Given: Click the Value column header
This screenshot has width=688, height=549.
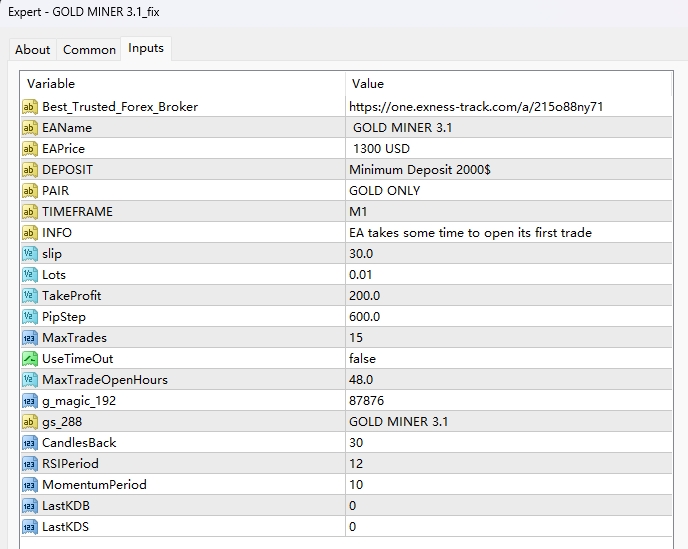Looking at the screenshot, I should tap(509, 83).
